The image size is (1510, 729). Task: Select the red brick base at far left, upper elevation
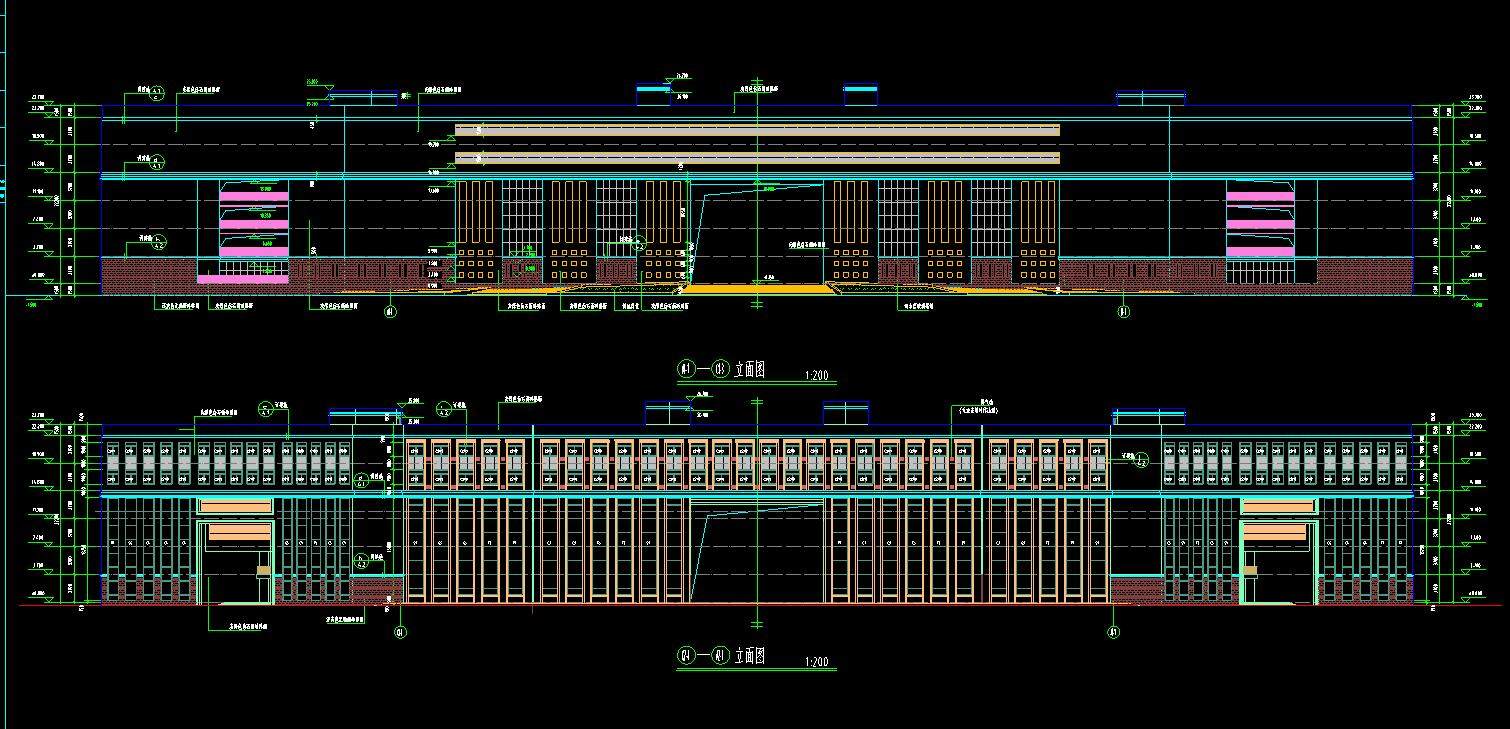(150, 275)
